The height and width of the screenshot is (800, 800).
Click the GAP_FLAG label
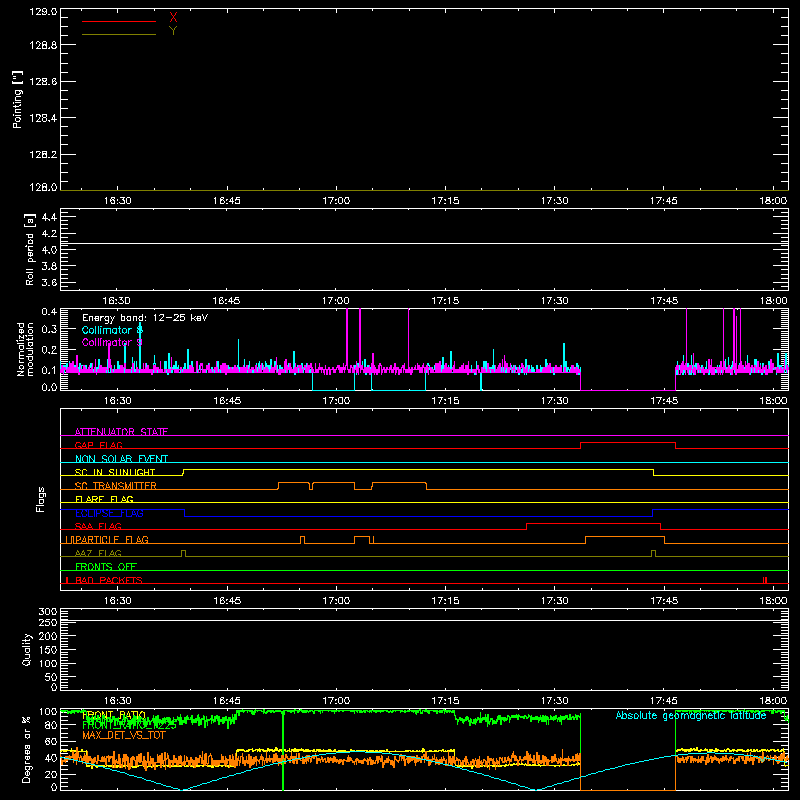pyautogui.click(x=98, y=445)
